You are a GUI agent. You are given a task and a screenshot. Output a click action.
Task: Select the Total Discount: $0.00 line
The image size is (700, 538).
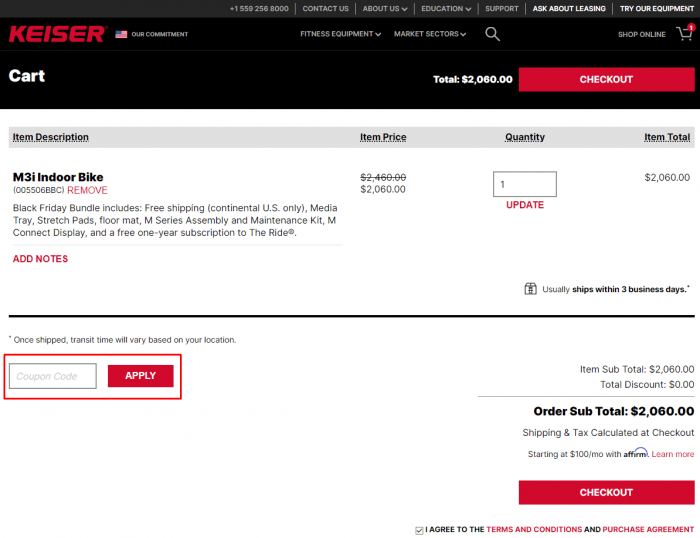647,384
